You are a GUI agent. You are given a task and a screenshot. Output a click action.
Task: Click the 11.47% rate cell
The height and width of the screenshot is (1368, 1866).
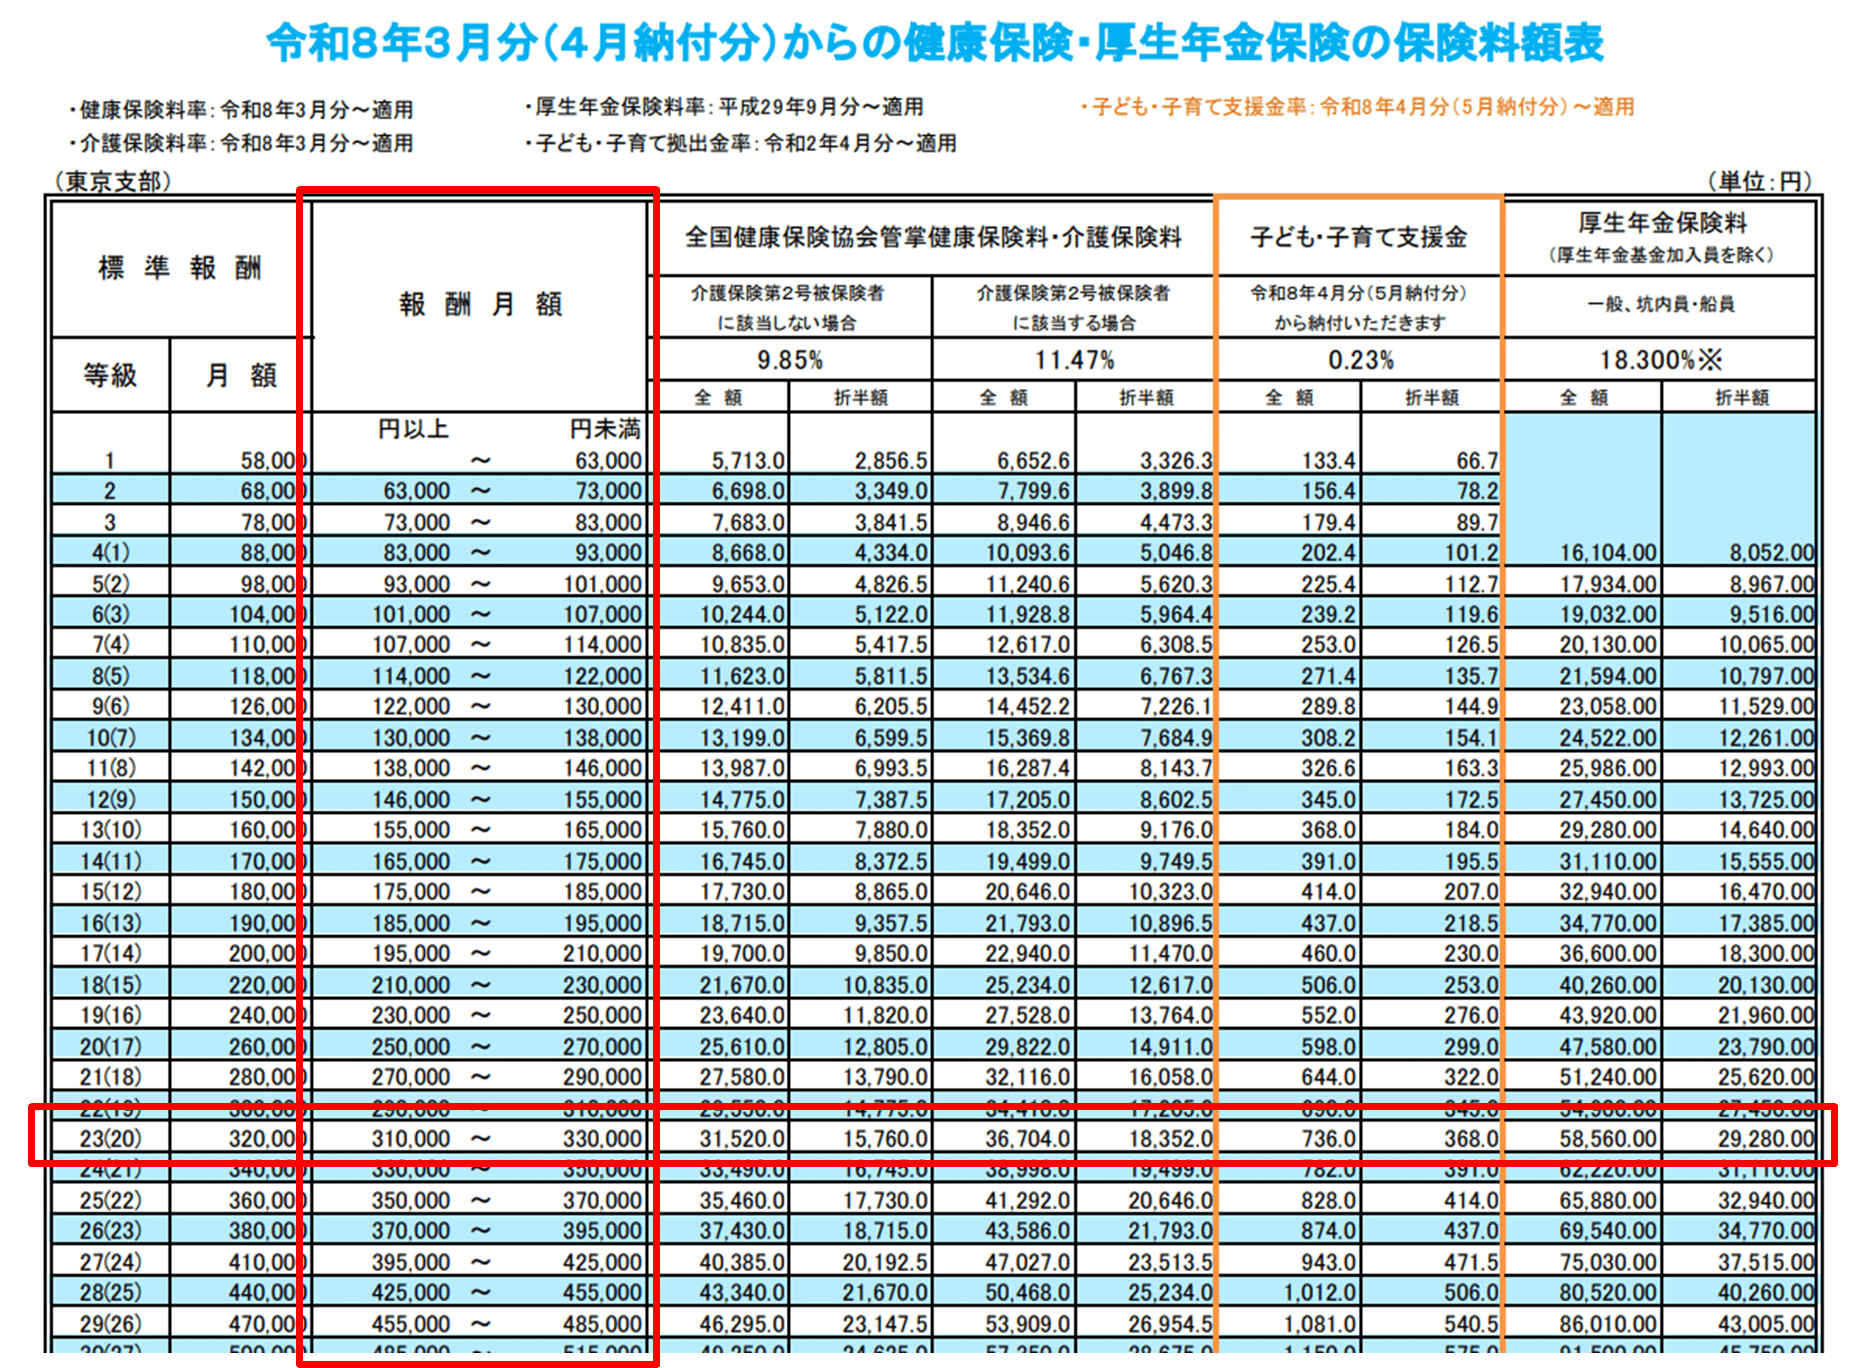click(1074, 360)
